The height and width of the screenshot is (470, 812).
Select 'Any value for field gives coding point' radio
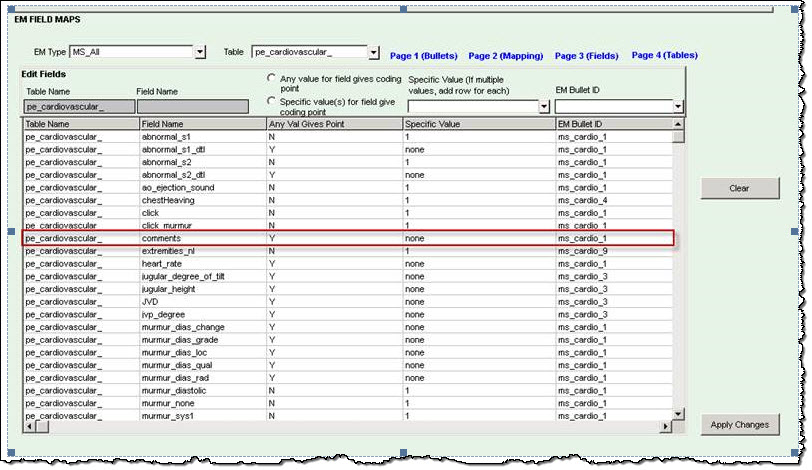click(271, 78)
